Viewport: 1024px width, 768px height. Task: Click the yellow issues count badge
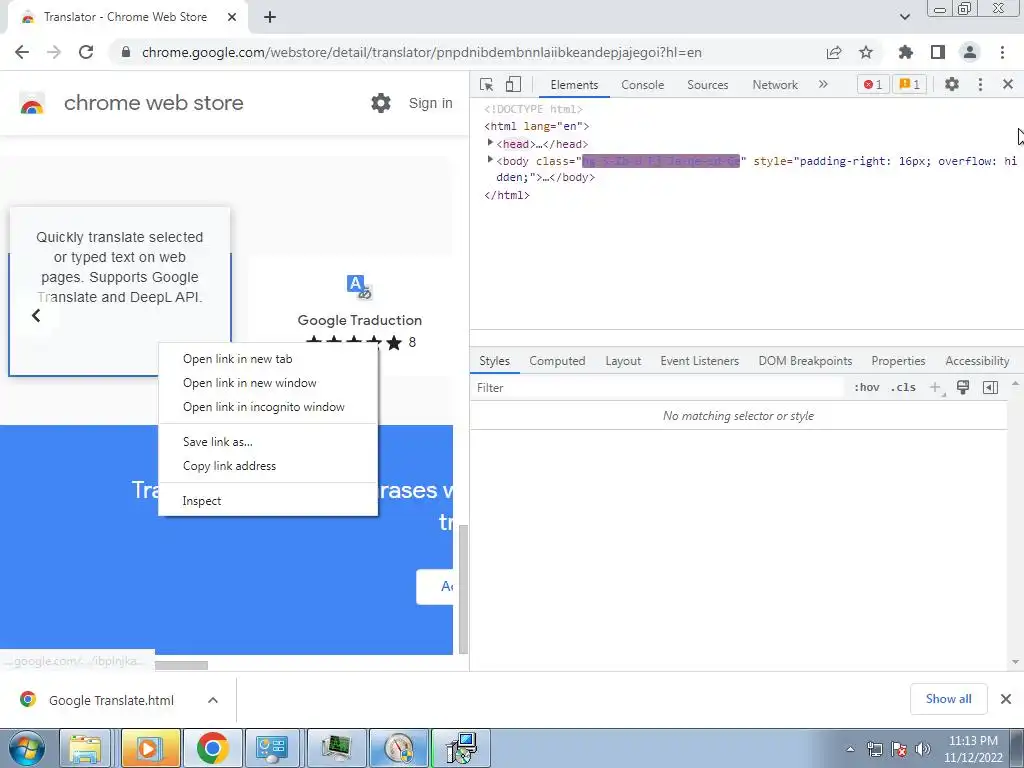910,84
